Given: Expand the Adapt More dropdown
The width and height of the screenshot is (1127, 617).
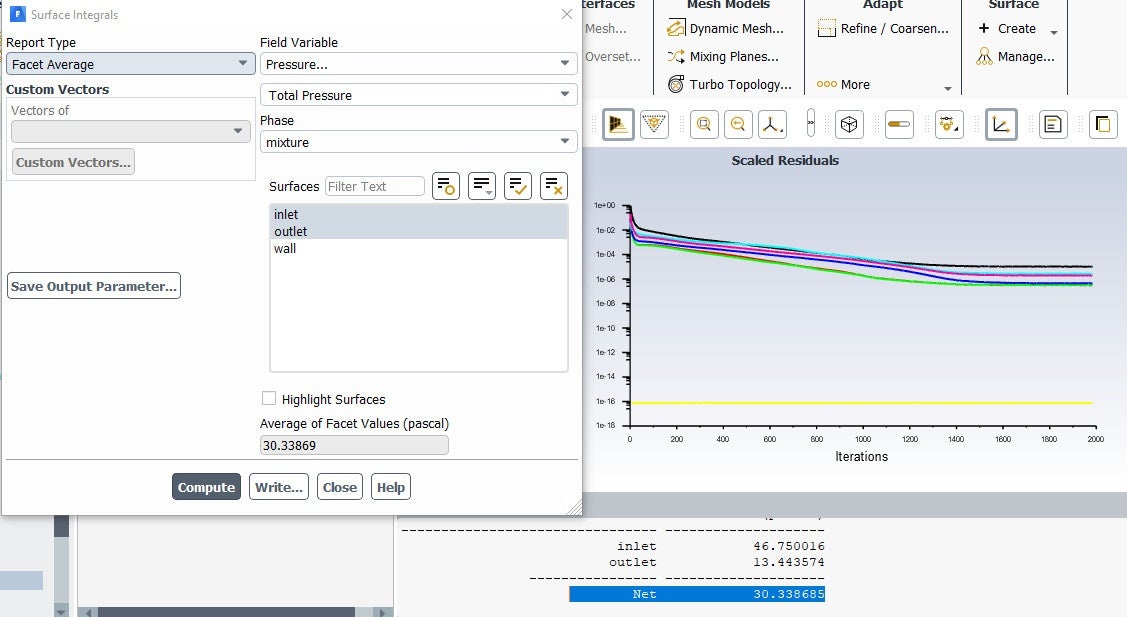Looking at the screenshot, I should 947,88.
